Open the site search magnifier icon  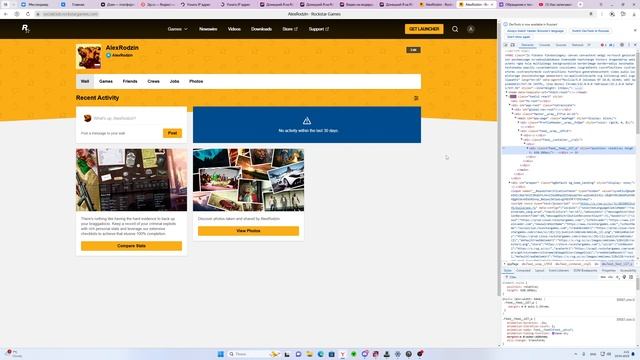455,29
